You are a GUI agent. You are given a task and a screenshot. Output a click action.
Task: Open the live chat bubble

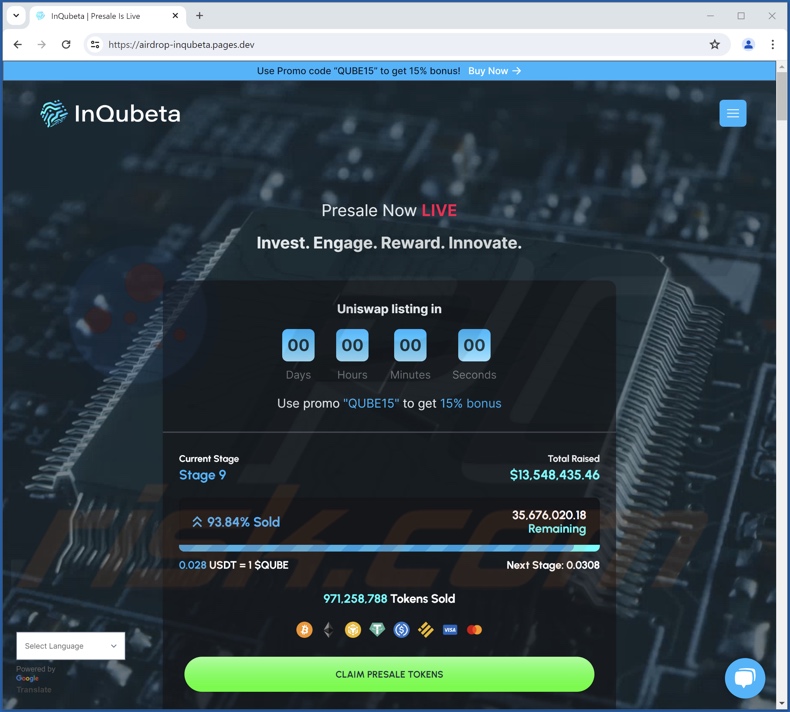(x=745, y=678)
